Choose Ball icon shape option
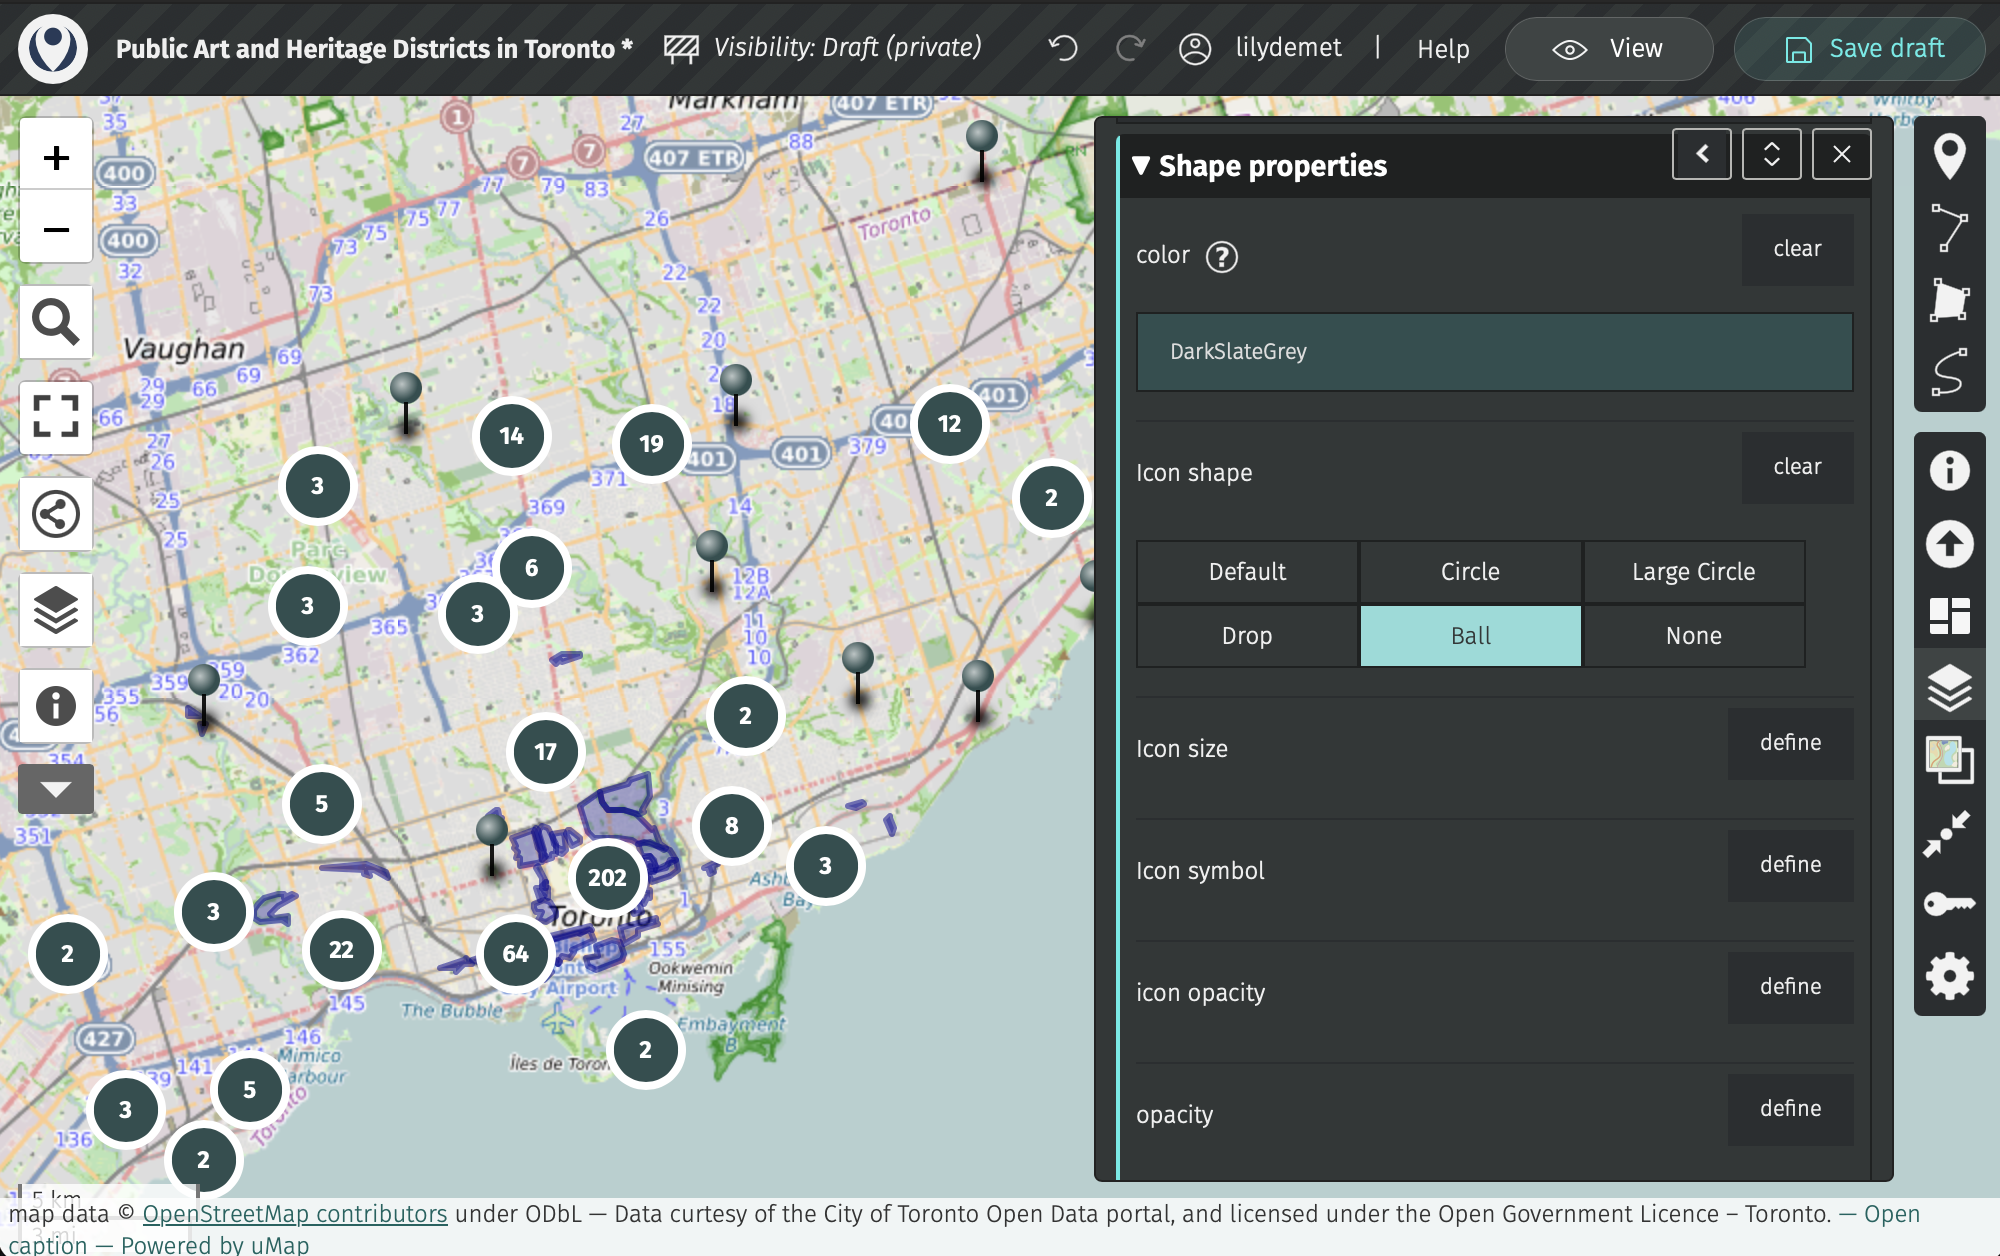Viewport: 2000px width, 1256px height. [x=1470, y=636]
